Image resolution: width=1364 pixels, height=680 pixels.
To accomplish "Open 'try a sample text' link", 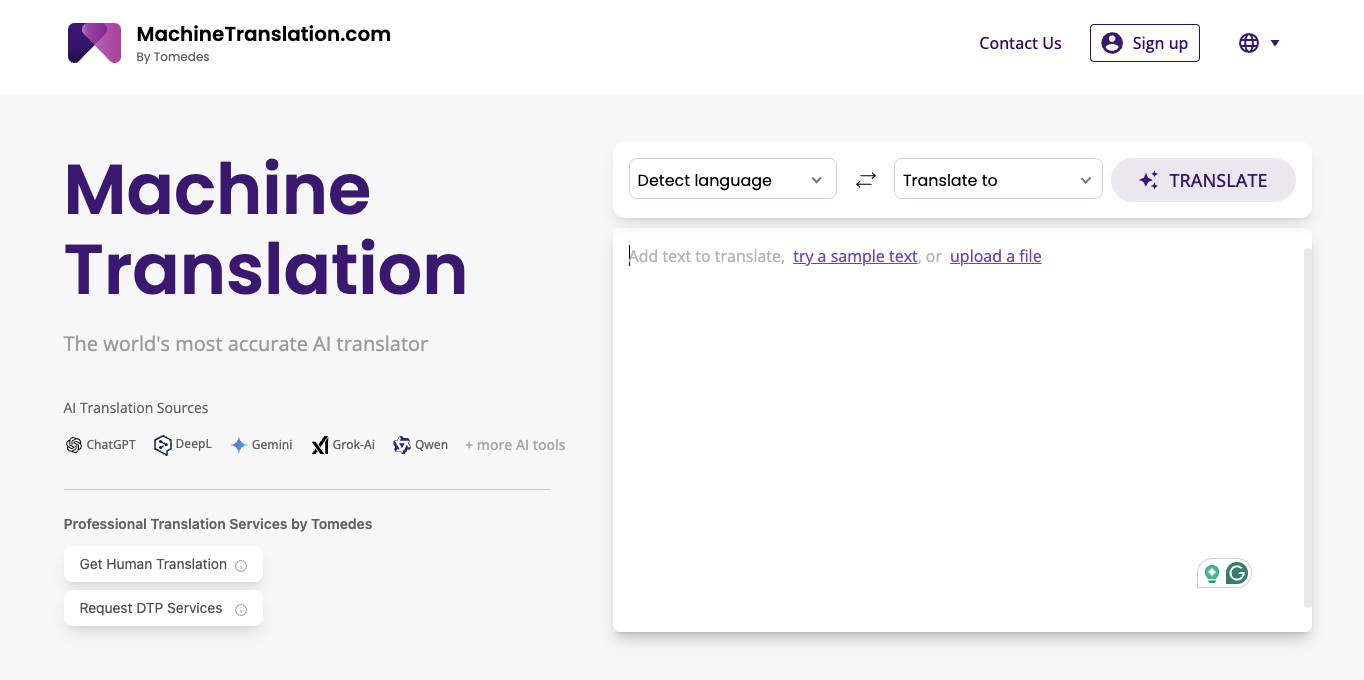I will (854, 256).
